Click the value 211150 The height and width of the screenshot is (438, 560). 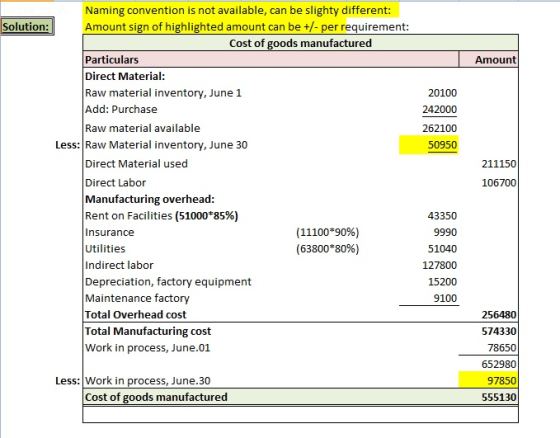(x=499, y=164)
